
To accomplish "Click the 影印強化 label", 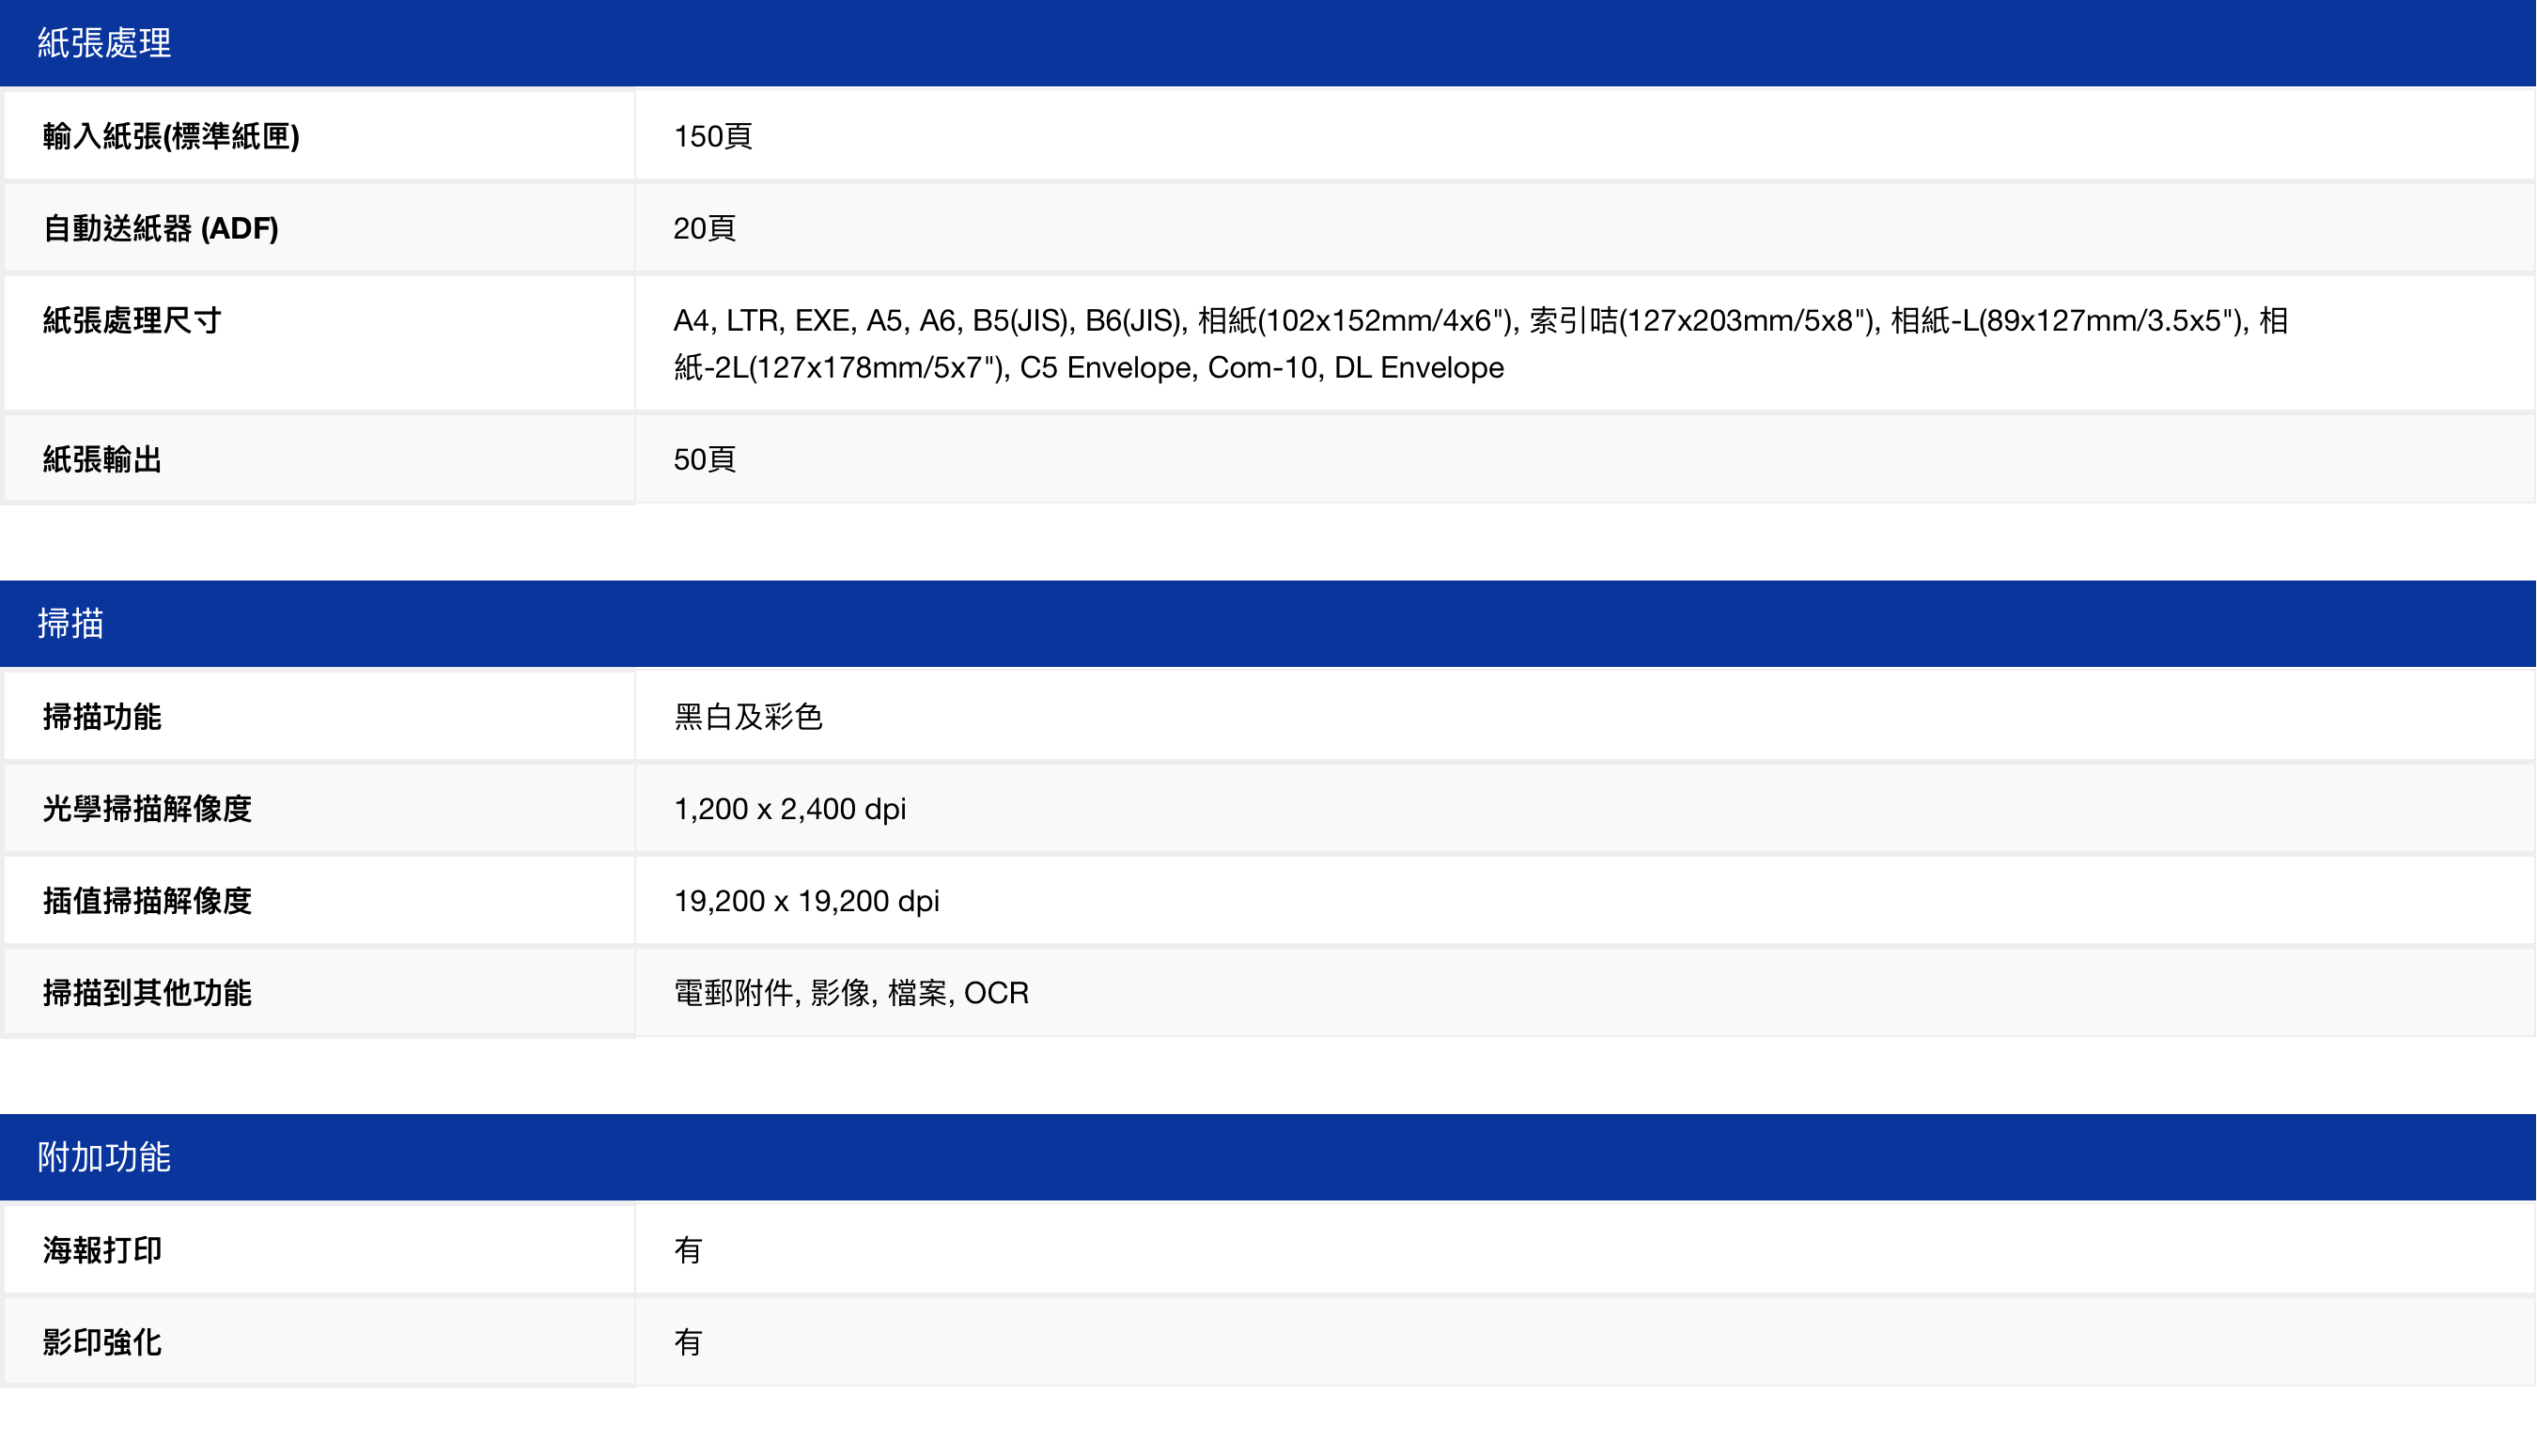I will click(102, 1341).
